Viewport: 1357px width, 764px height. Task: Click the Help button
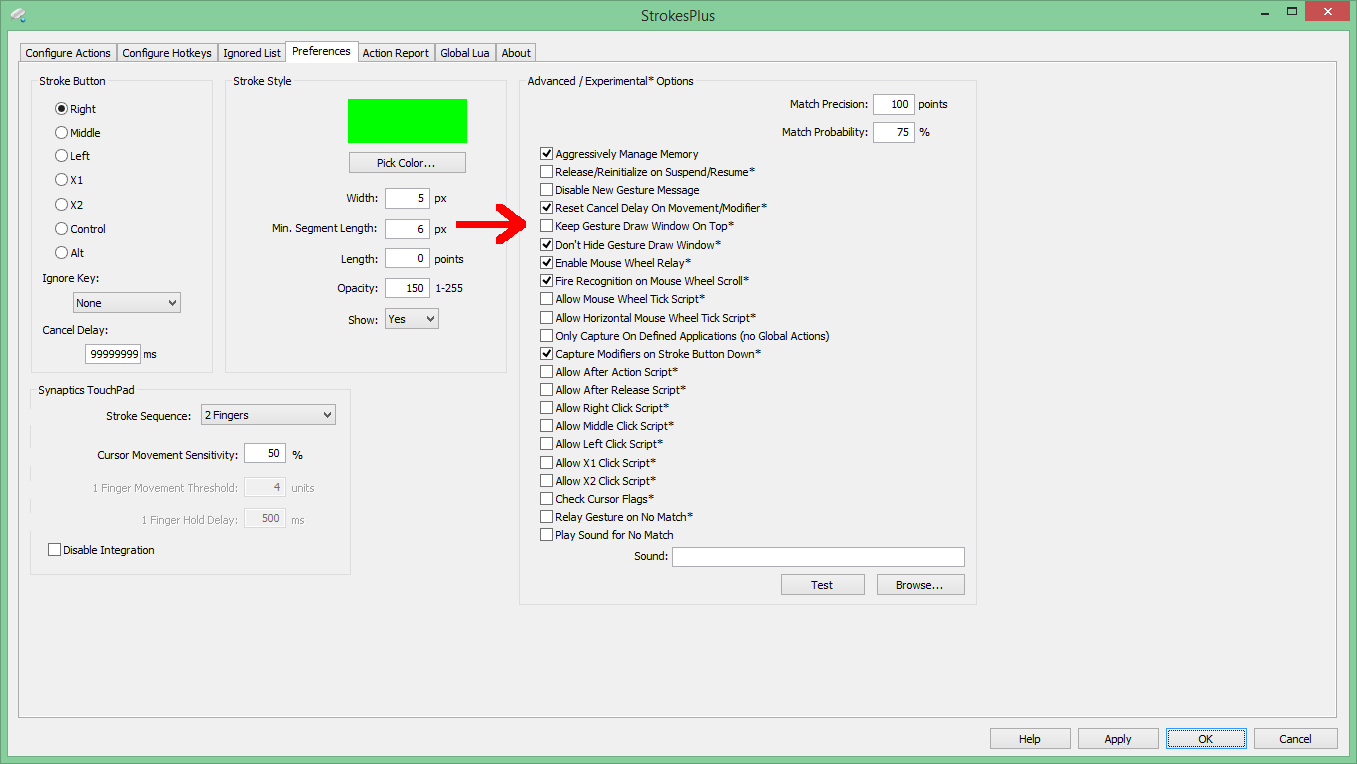point(1030,739)
